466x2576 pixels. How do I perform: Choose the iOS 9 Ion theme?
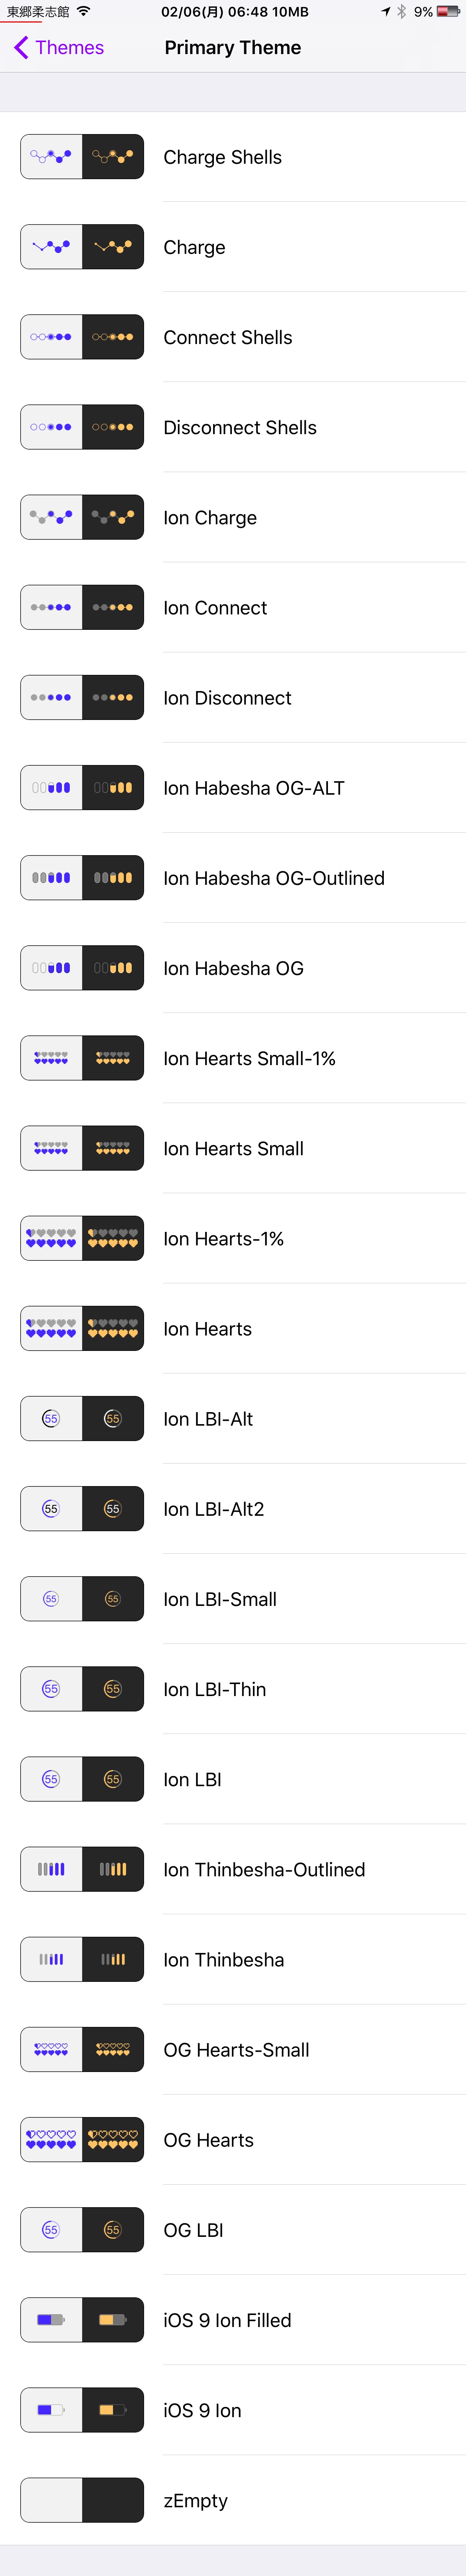pyautogui.click(x=233, y=2410)
